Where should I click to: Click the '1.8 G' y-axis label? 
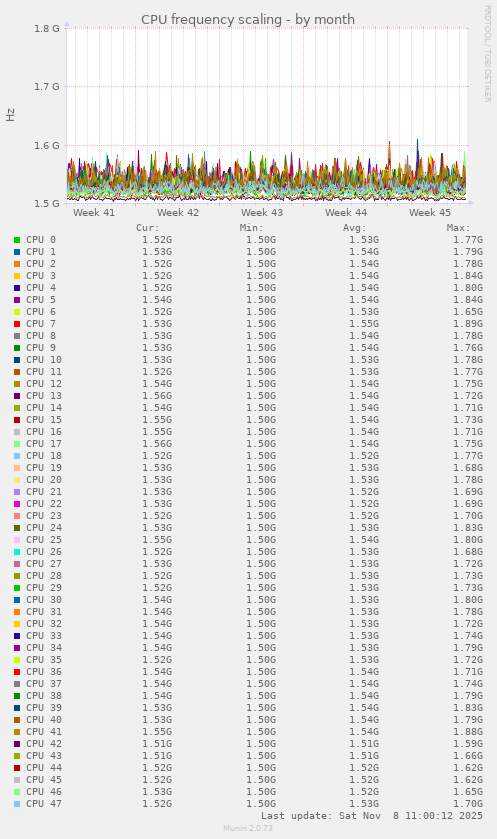pyautogui.click(x=47, y=28)
